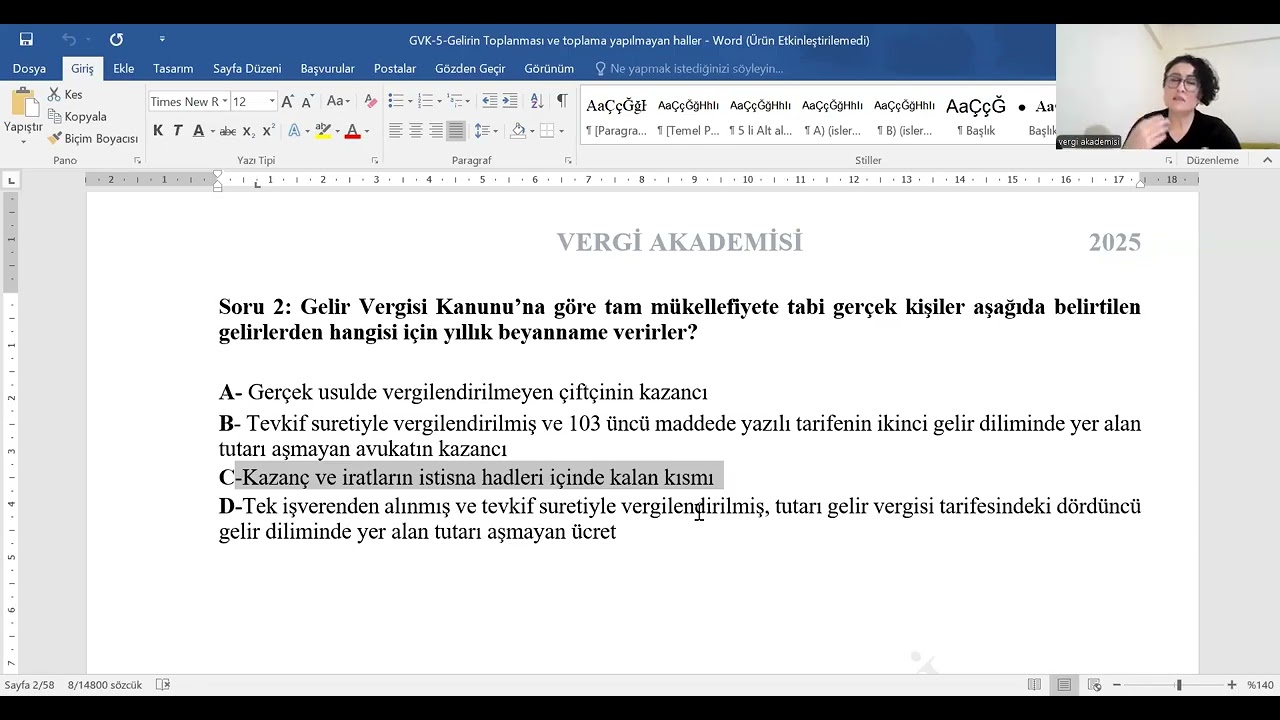1280x720 pixels.
Task: Switch to the Postalar tab
Action: click(x=395, y=69)
